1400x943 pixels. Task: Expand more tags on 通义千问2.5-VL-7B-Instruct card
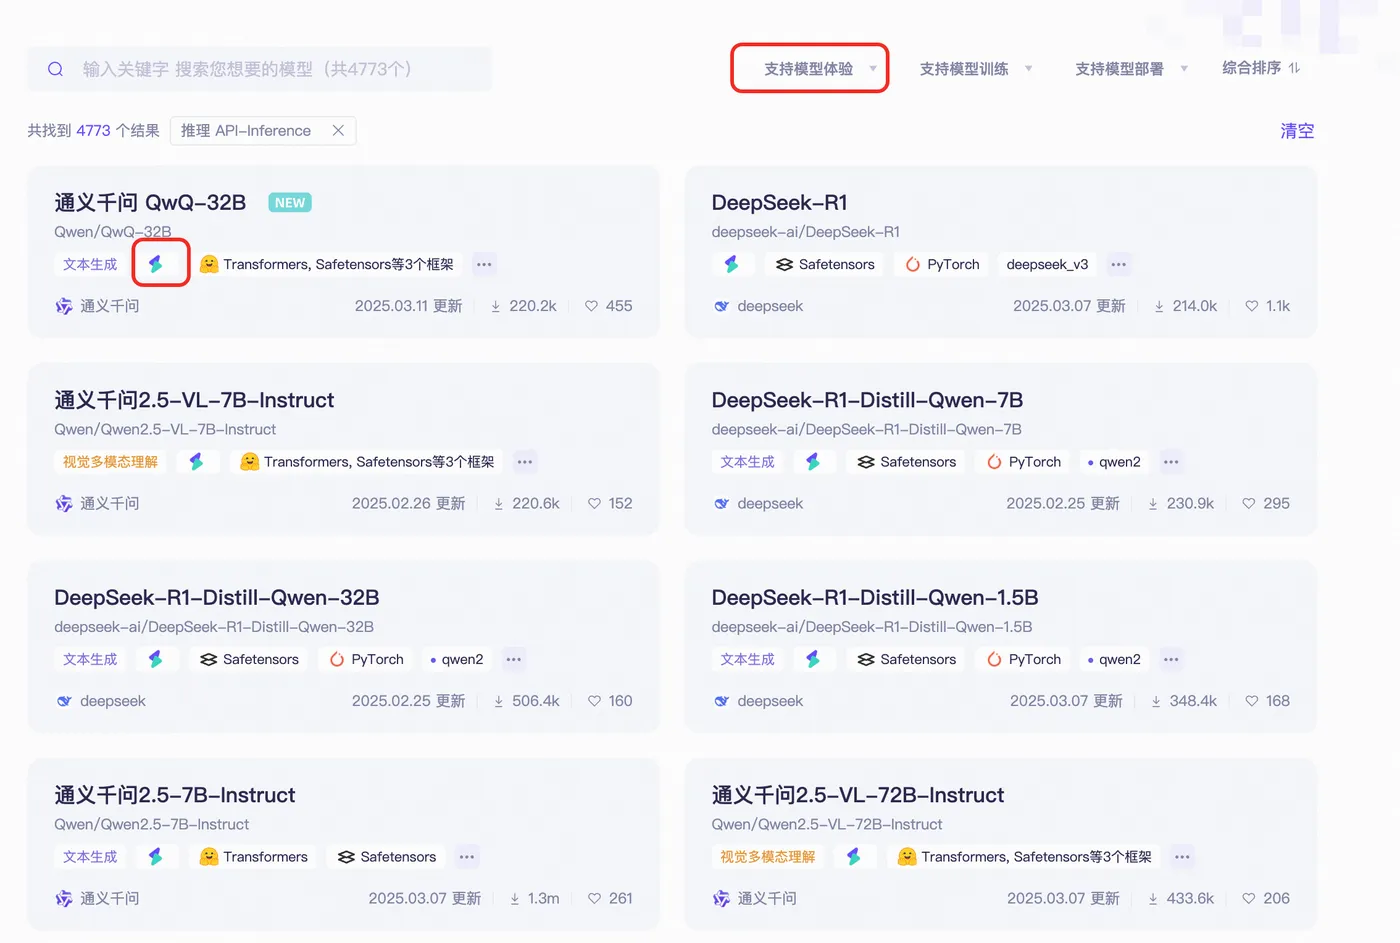pyautogui.click(x=525, y=462)
